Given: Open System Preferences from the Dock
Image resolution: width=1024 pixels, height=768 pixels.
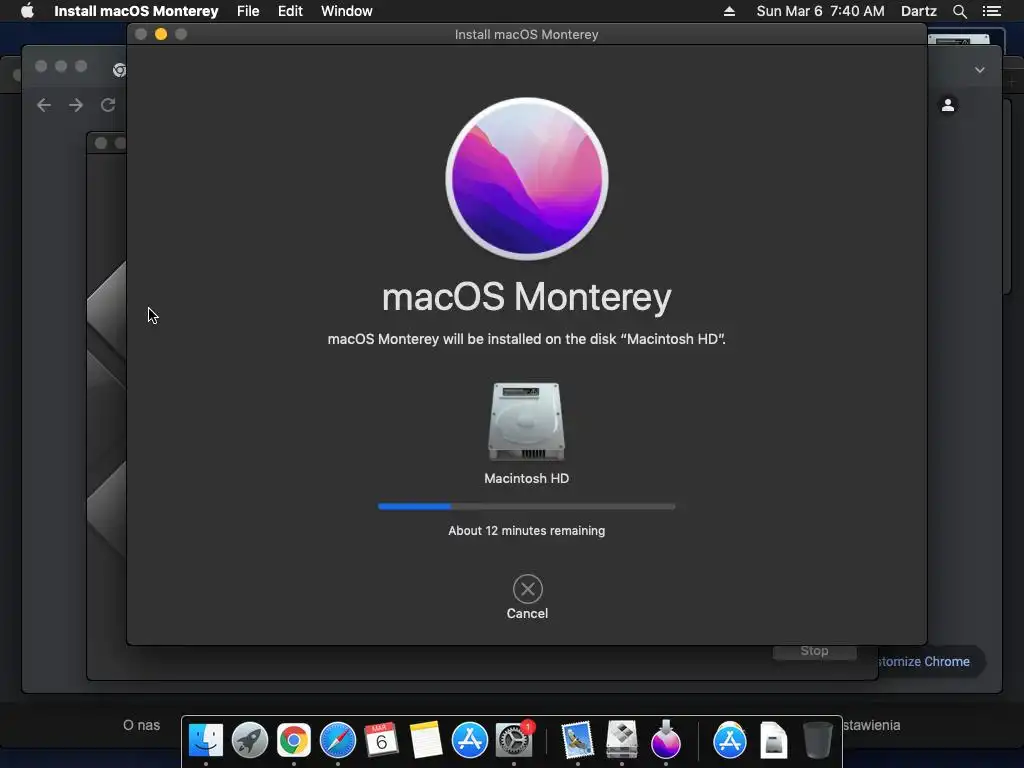Looking at the screenshot, I should pos(514,740).
